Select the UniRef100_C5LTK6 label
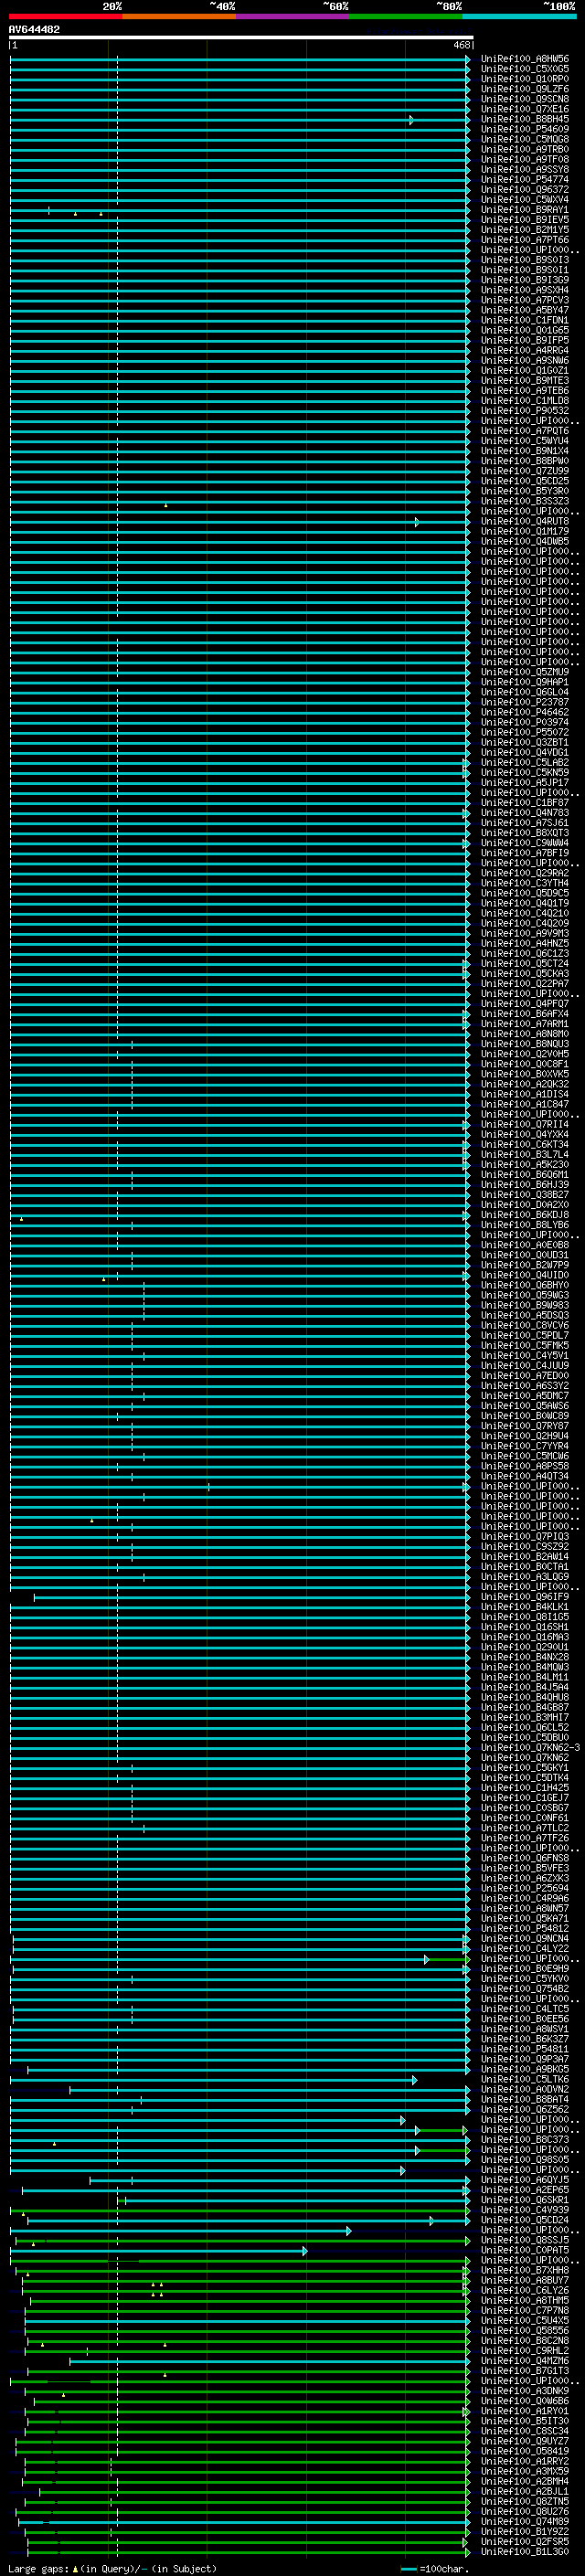 click(525, 2080)
